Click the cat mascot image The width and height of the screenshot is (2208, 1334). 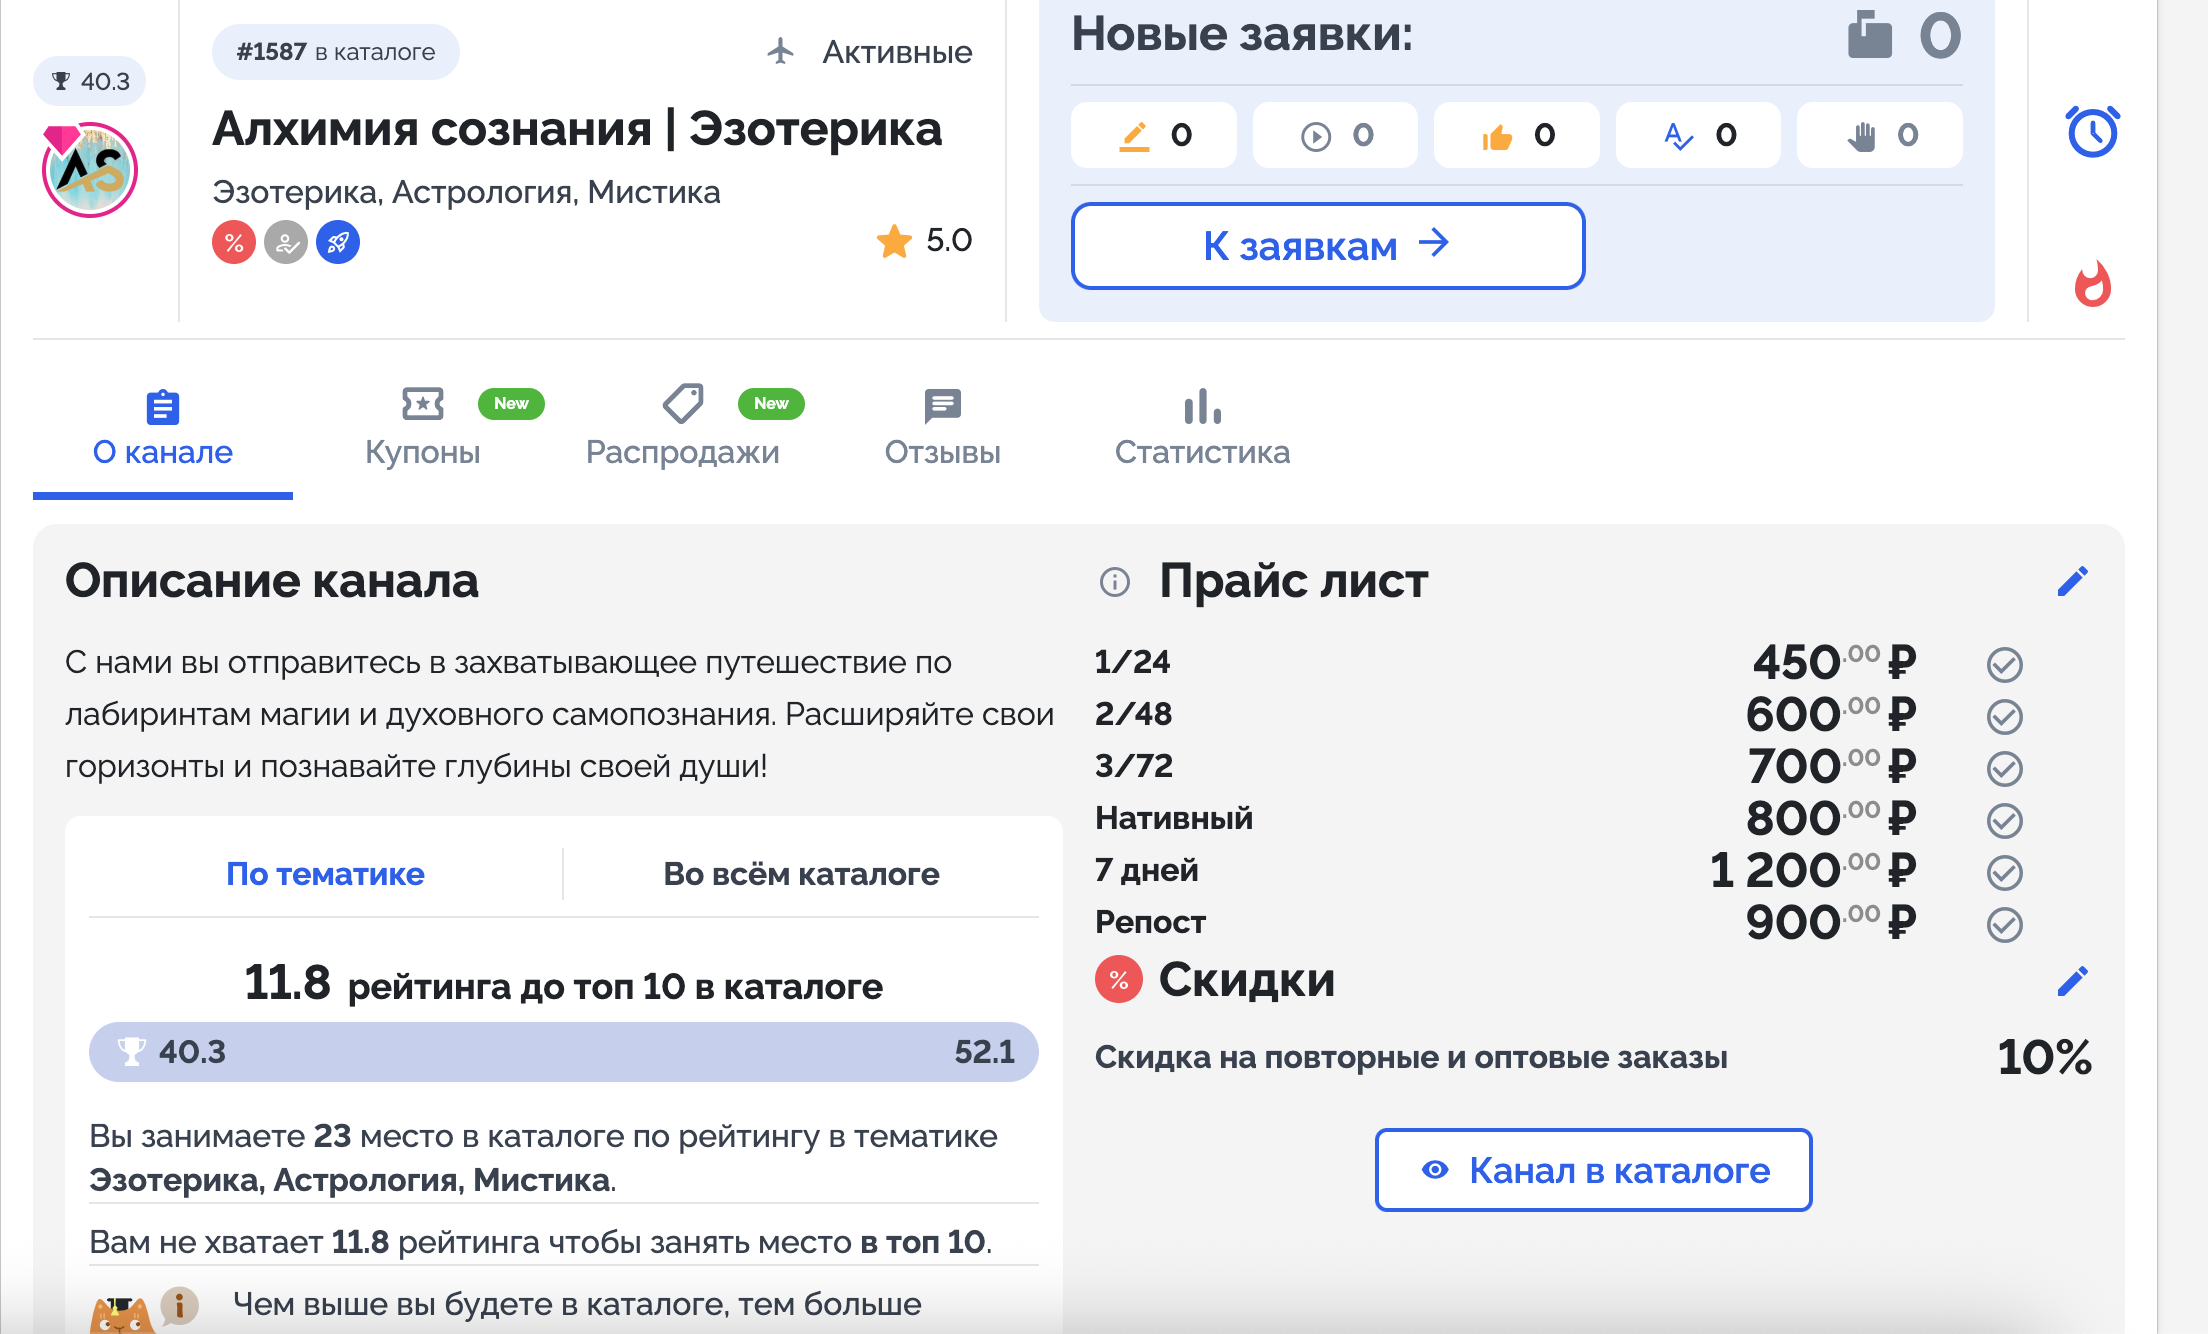coord(122,1314)
